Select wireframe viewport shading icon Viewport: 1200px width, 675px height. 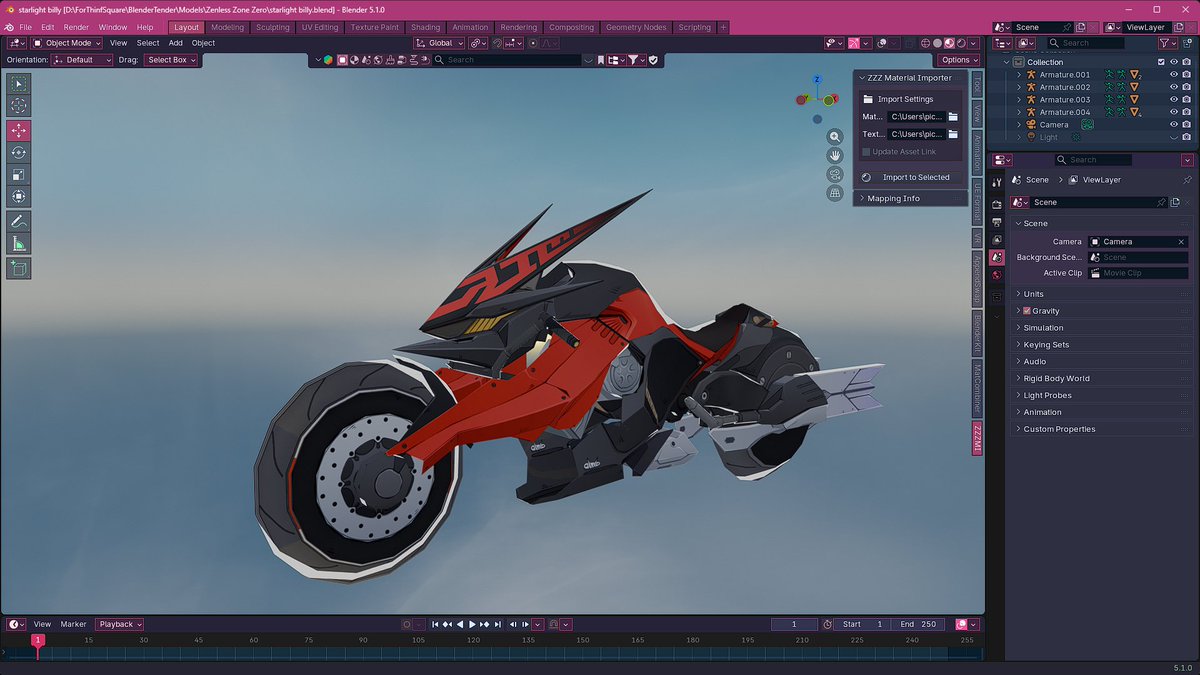coord(925,44)
